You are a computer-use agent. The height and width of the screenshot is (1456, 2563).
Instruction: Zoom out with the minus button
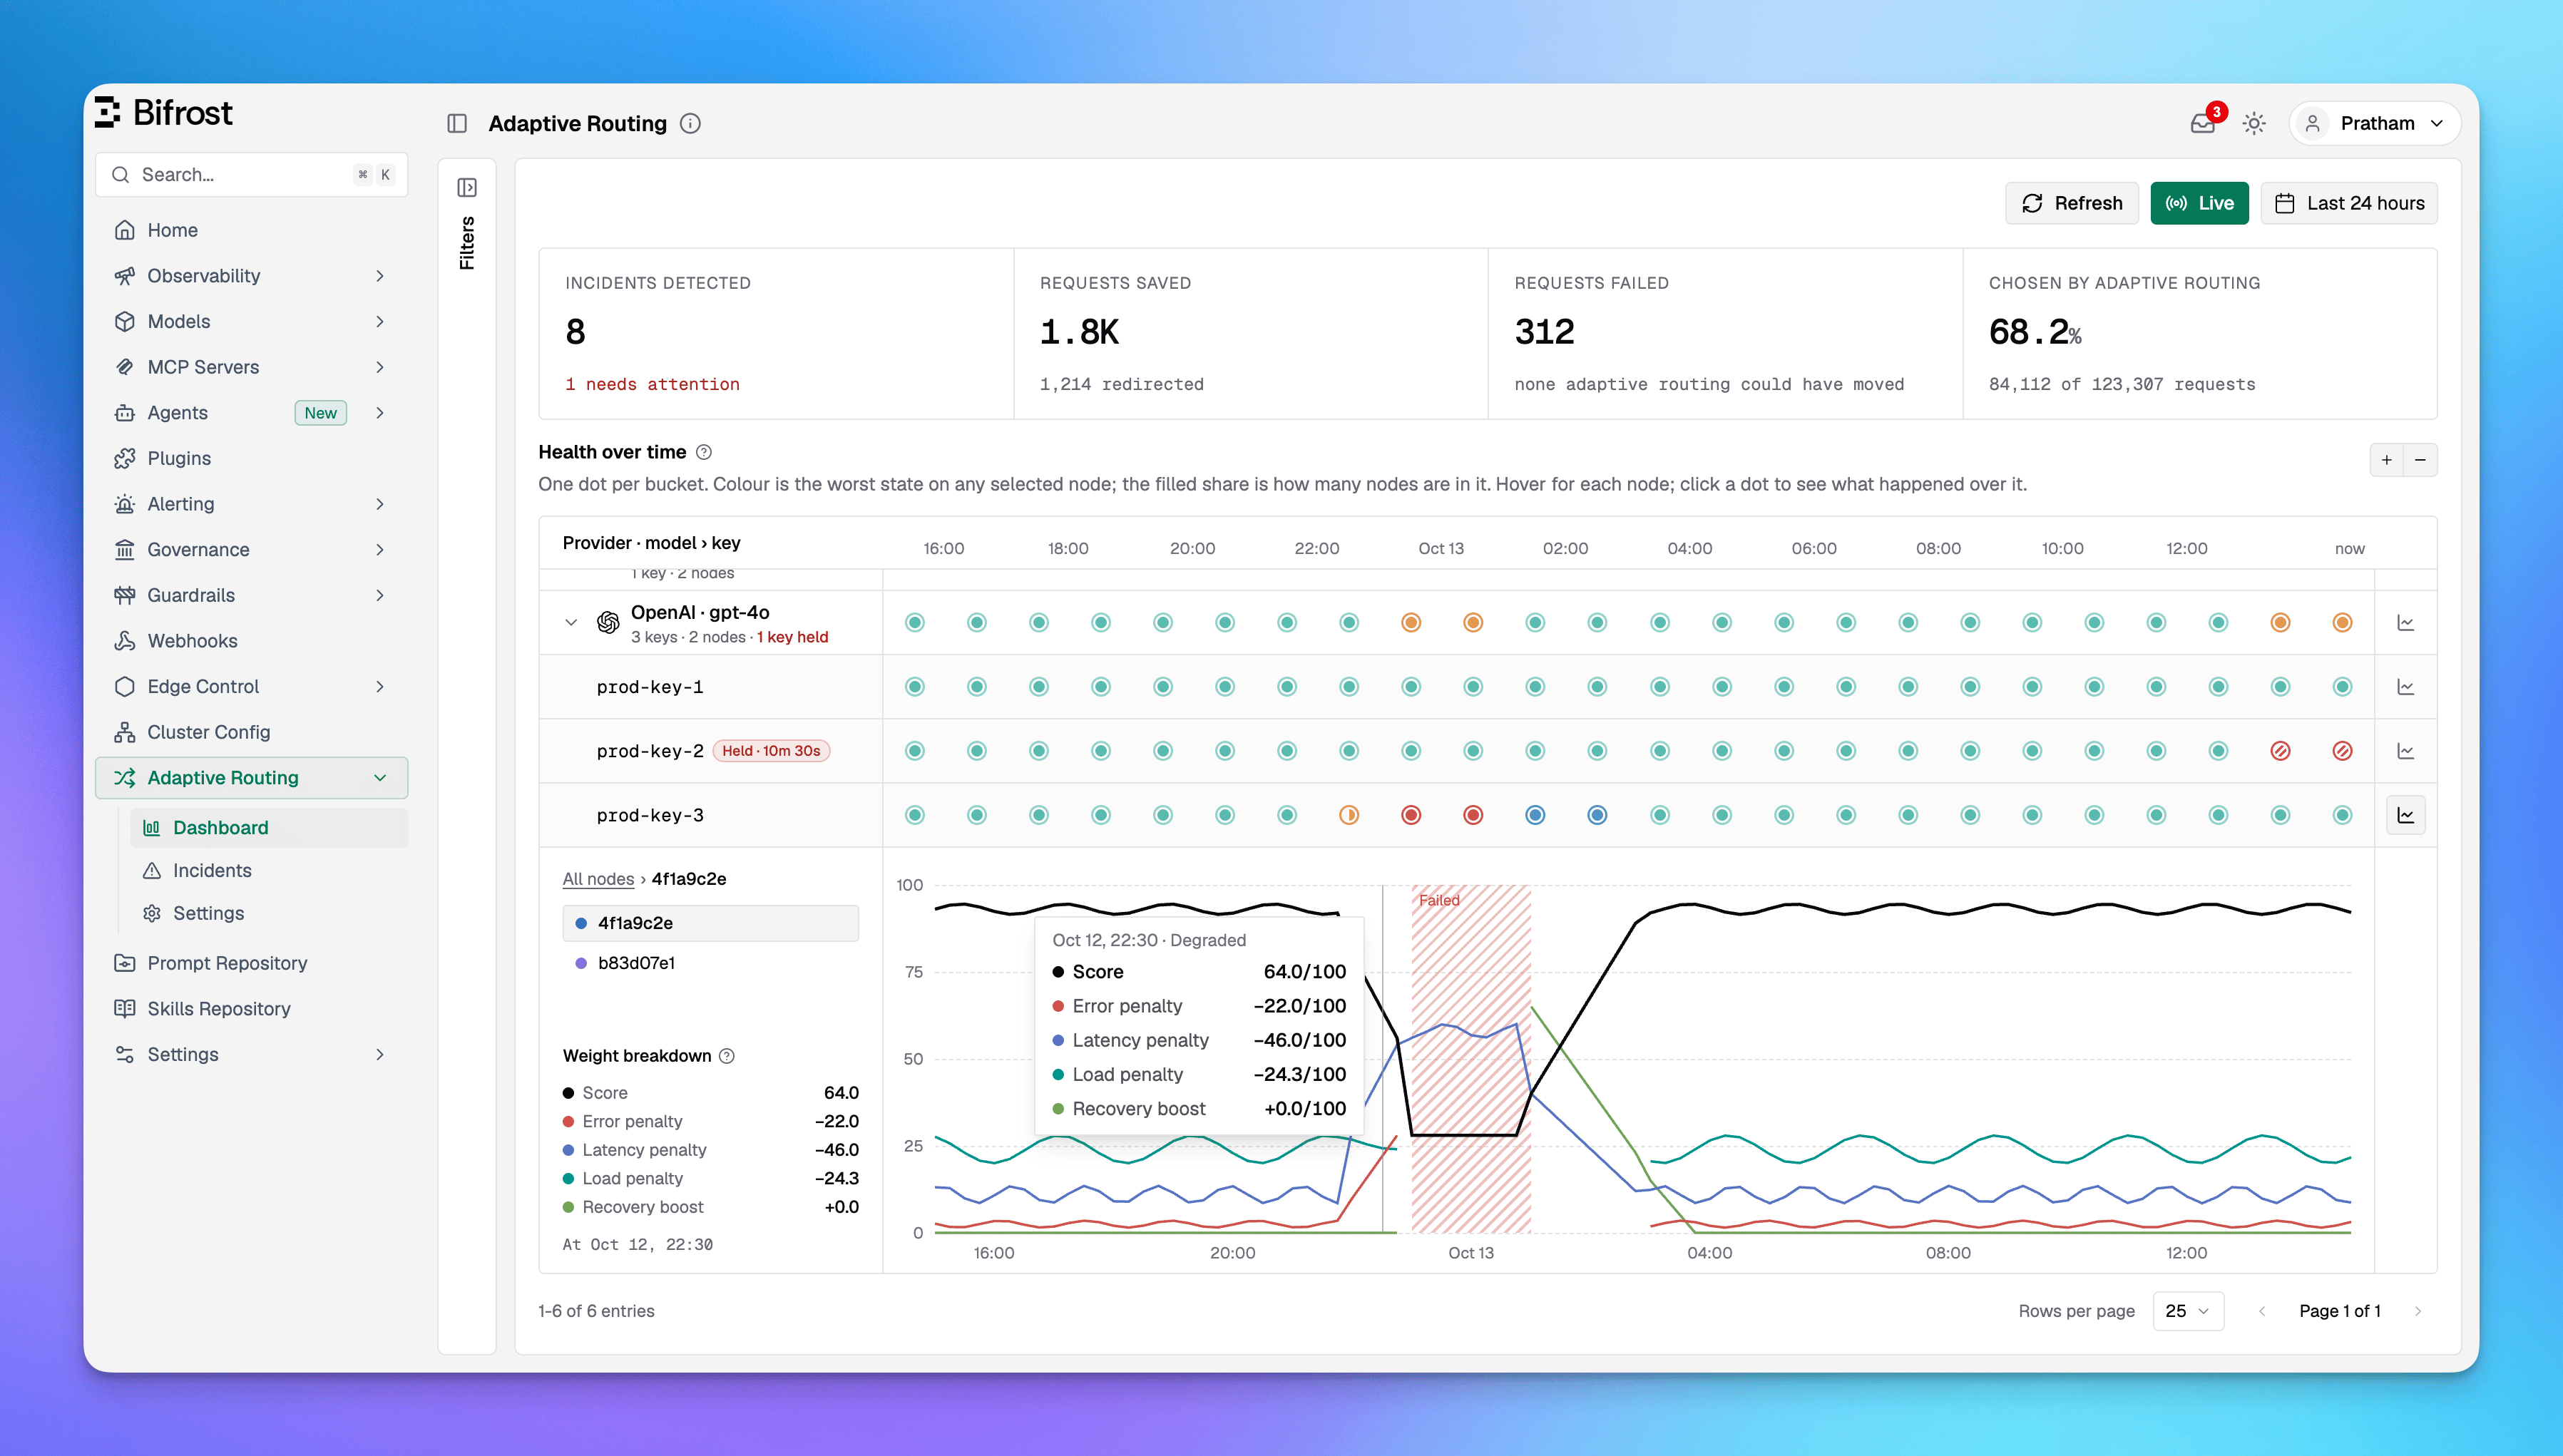click(x=2420, y=460)
